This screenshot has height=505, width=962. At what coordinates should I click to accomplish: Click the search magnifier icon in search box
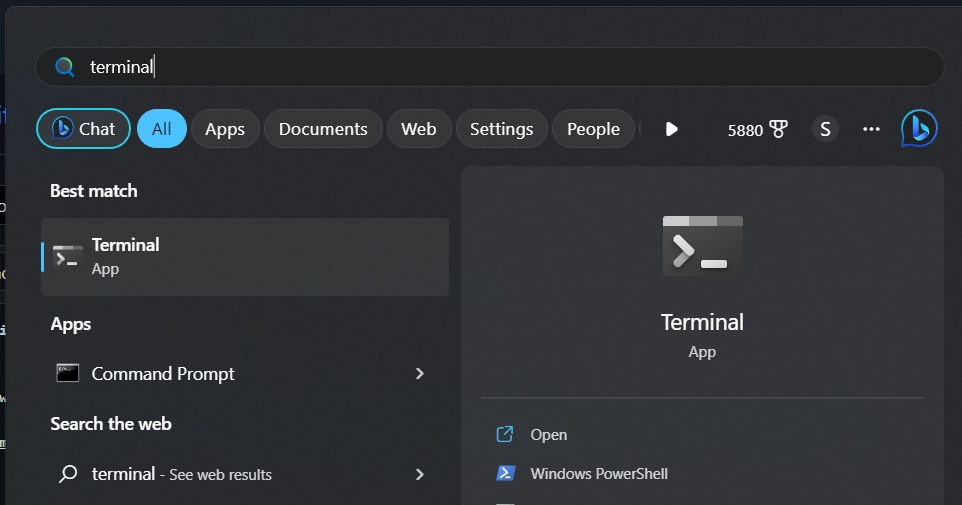(x=64, y=66)
